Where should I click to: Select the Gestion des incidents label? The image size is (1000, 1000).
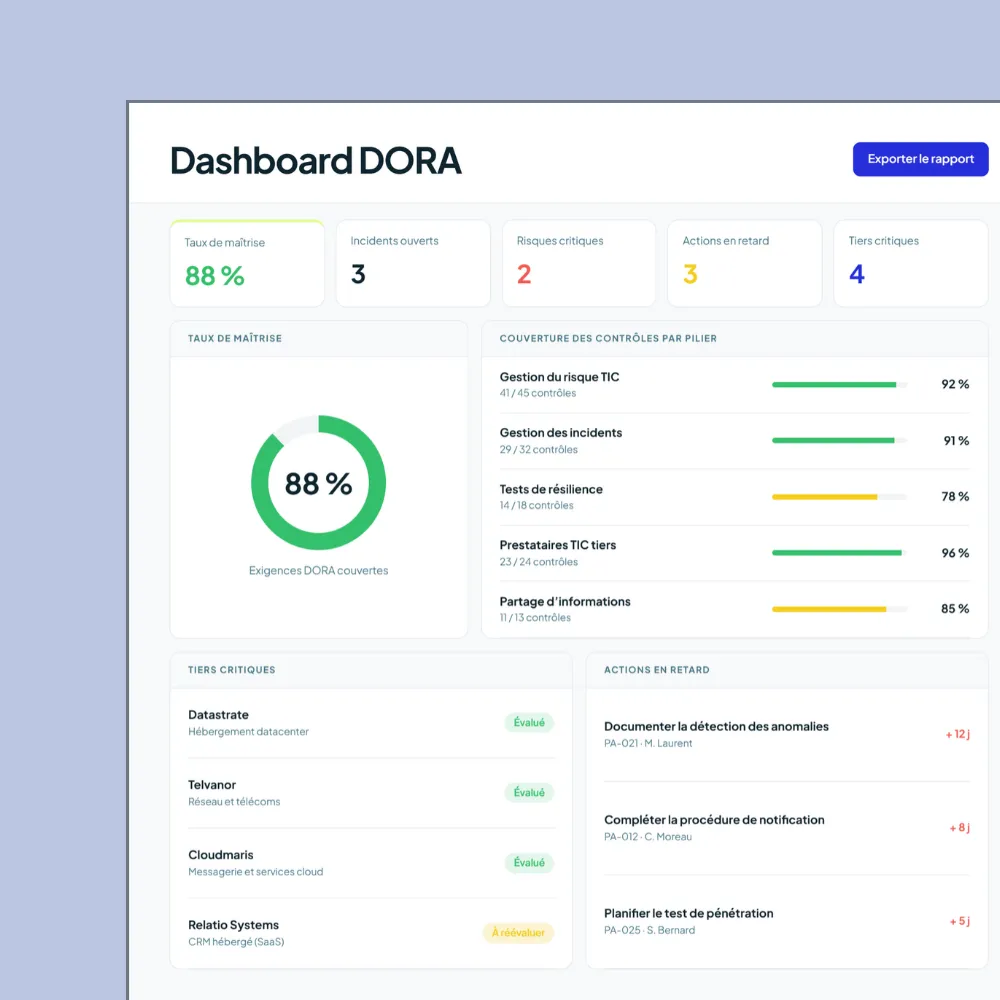tap(561, 432)
